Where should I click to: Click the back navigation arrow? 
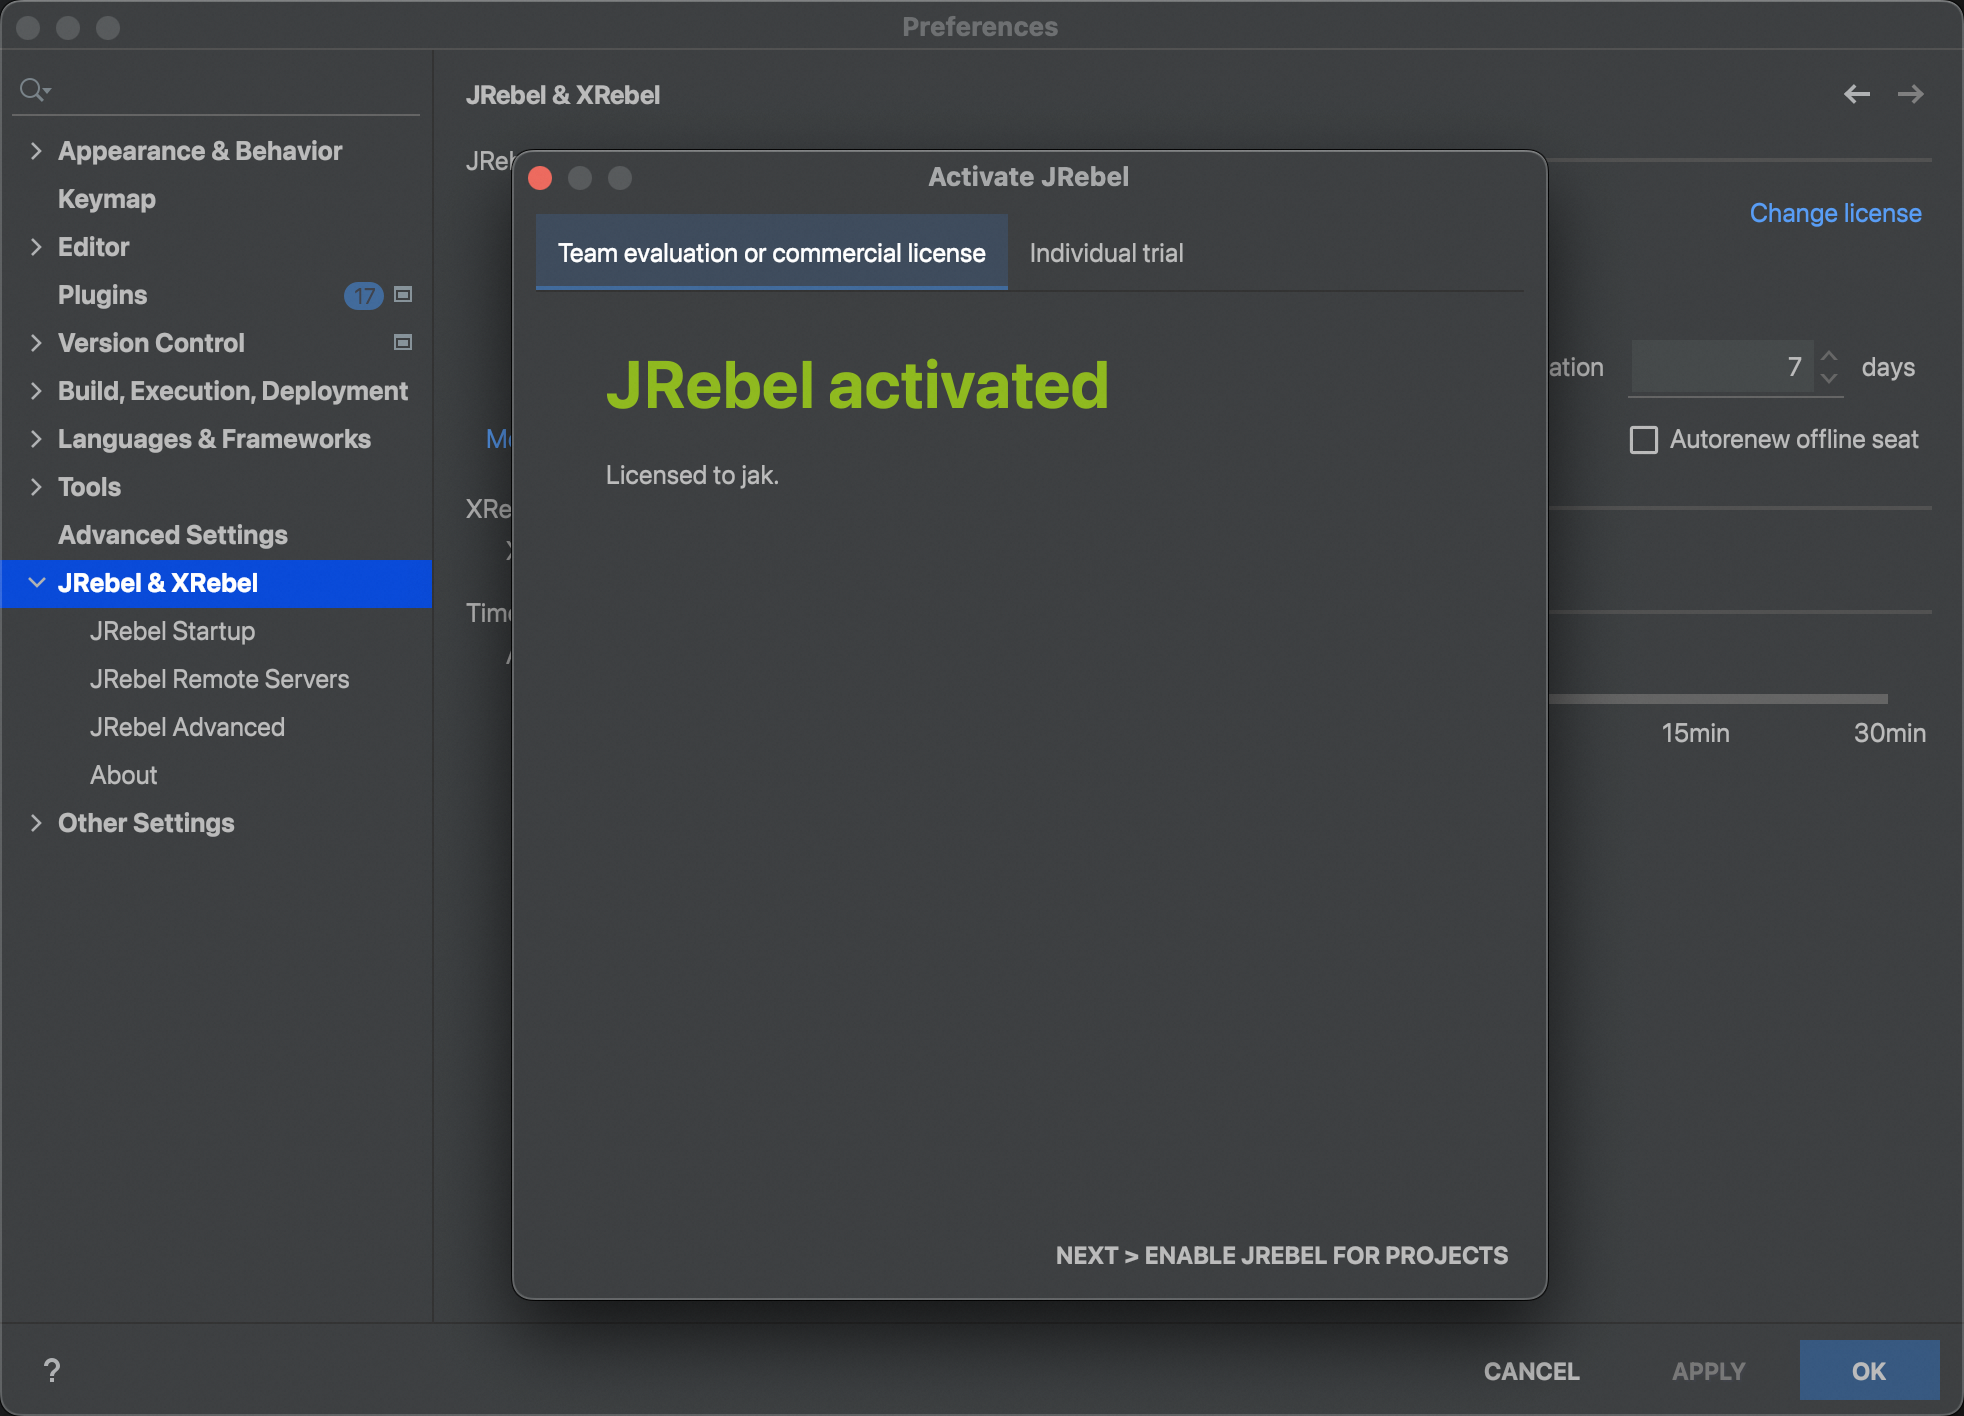tap(1858, 94)
